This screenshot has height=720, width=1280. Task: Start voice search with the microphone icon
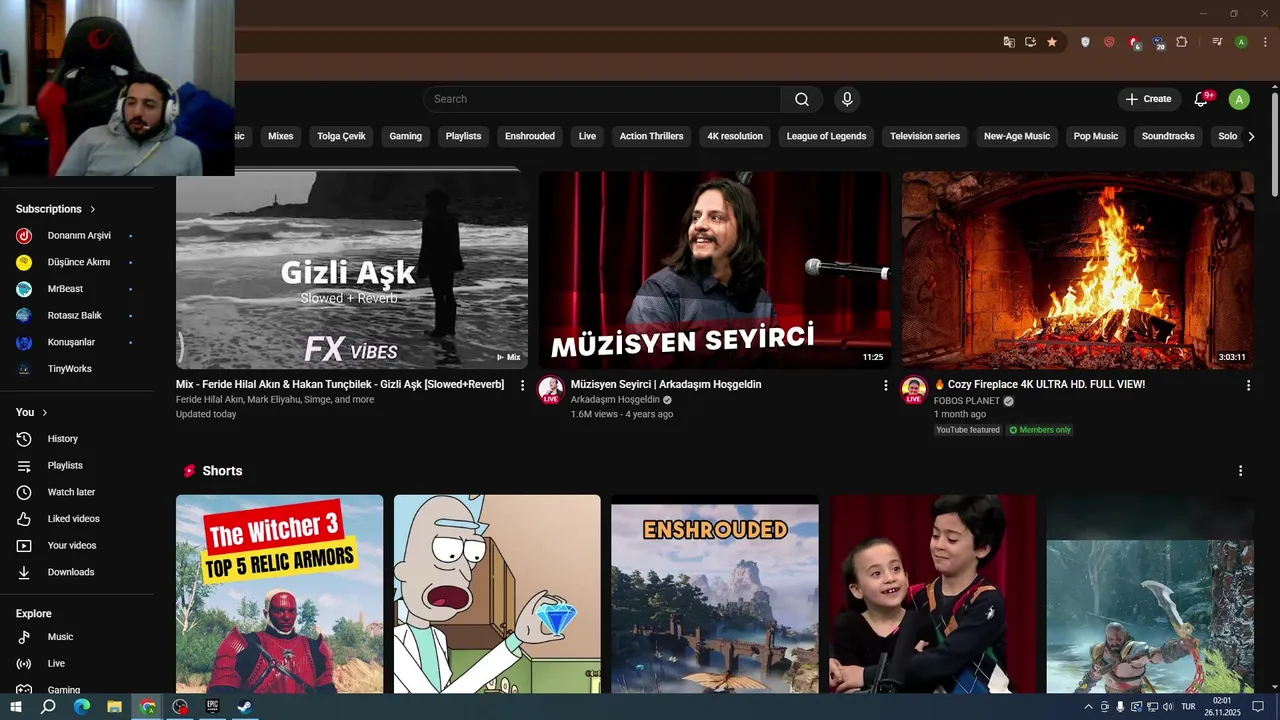pyautogui.click(x=847, y=99)
